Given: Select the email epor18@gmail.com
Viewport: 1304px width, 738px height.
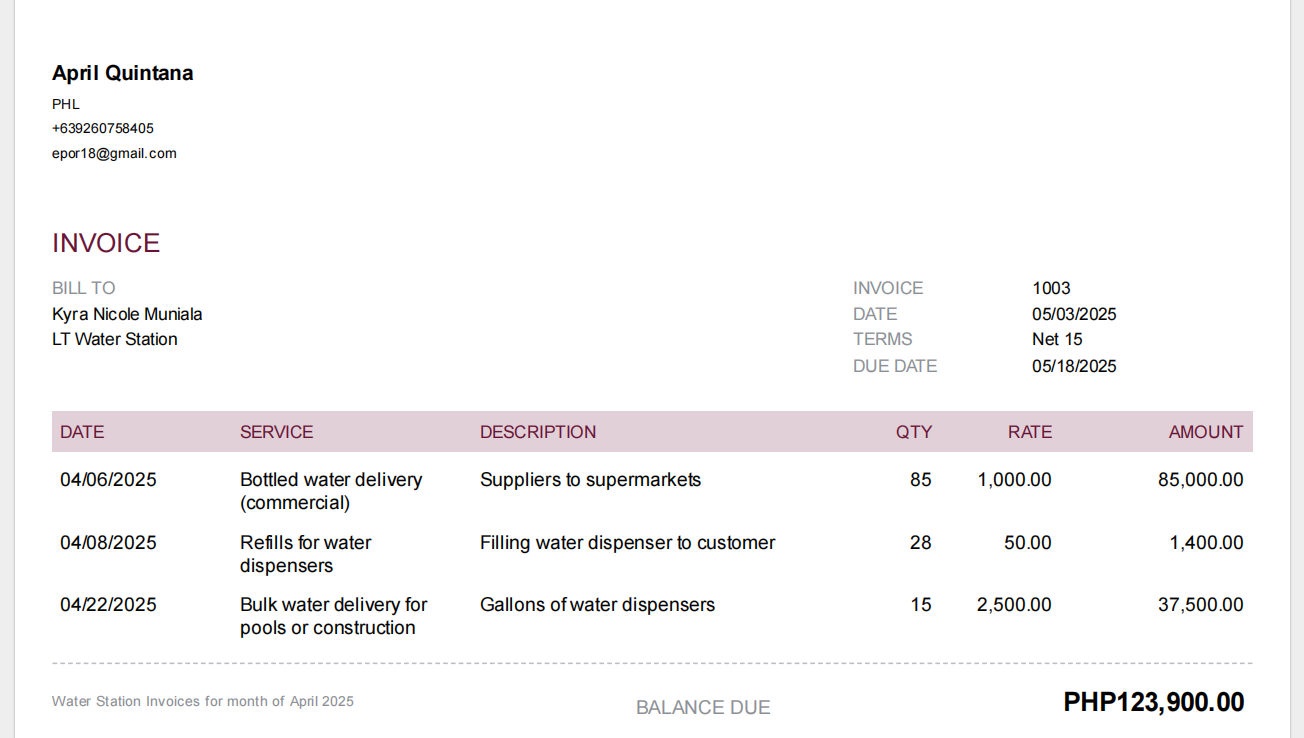Looking at the screenshot, I should (114, 153).
